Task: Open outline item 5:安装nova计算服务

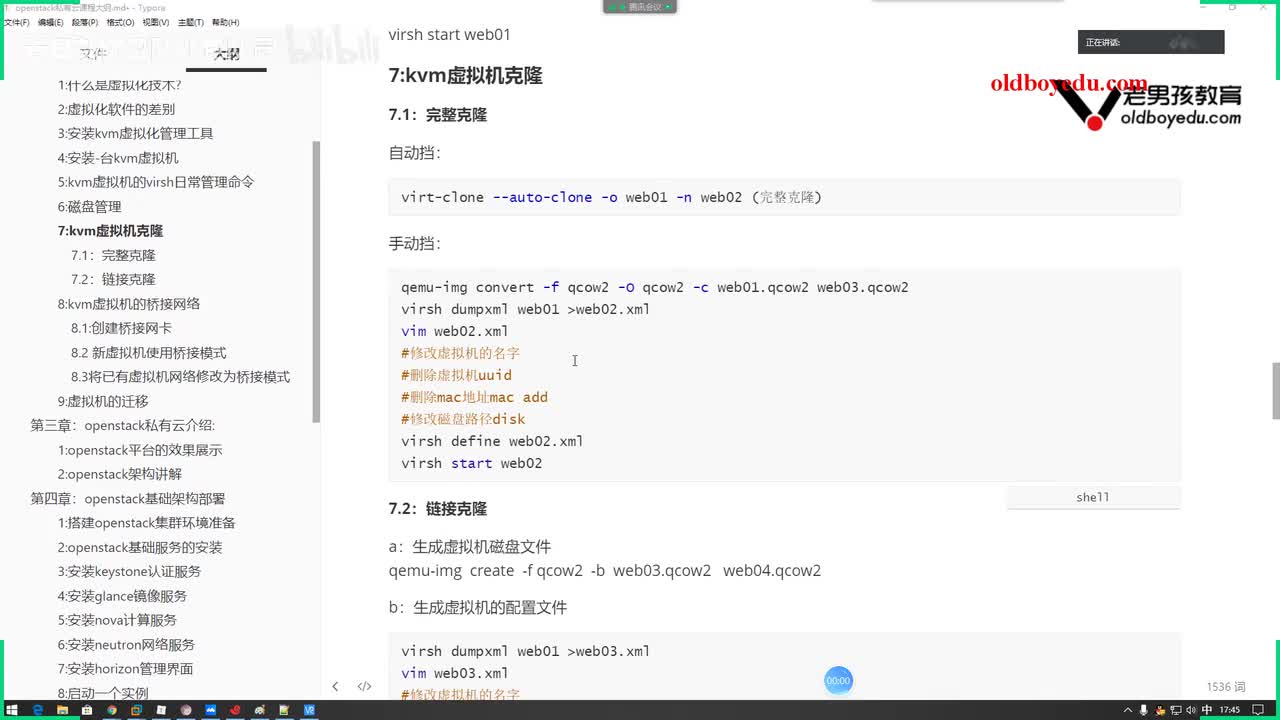Action: pyautogui.click(x=117, y=620)
